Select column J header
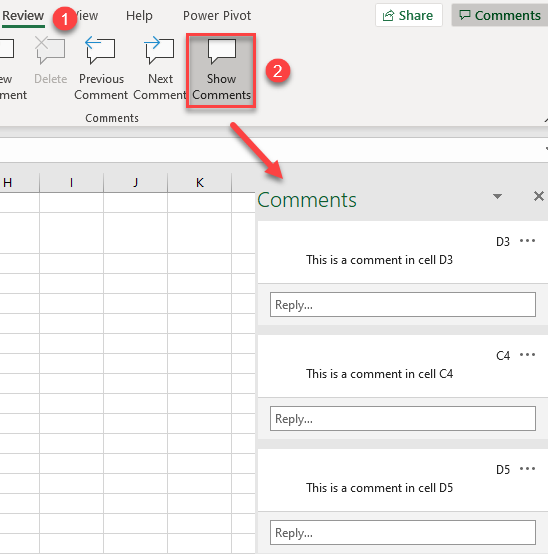 tap(135, 183)
